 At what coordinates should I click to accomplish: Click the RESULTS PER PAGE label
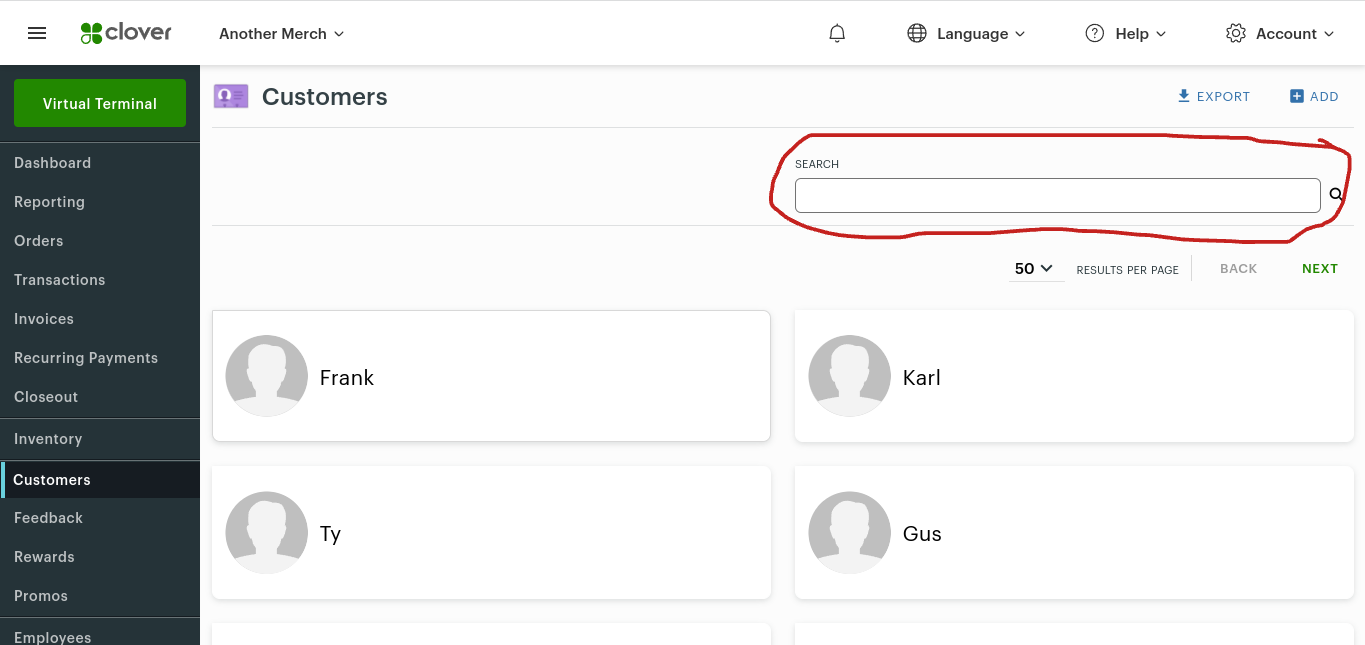pyautogui.click(x=1127, y=270)
